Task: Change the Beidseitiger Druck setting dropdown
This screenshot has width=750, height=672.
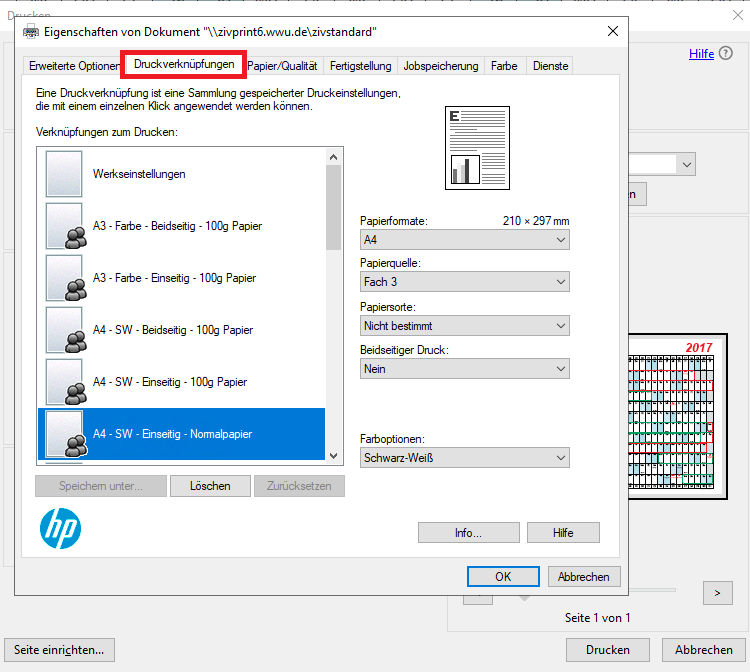Action: point(464,369)
